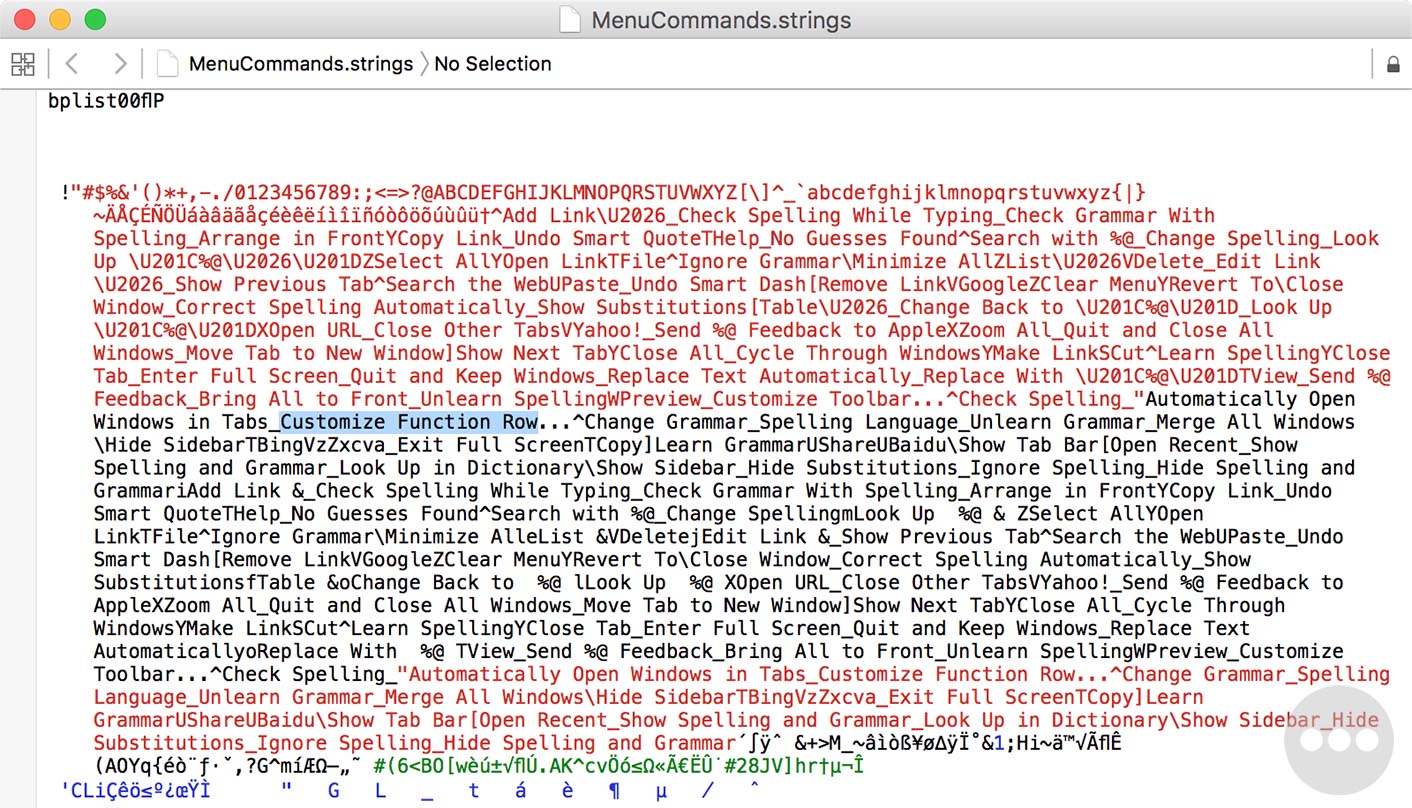Expand the related files squares menu
This screenshot has width=1412, height=808.
pos(22,62)
